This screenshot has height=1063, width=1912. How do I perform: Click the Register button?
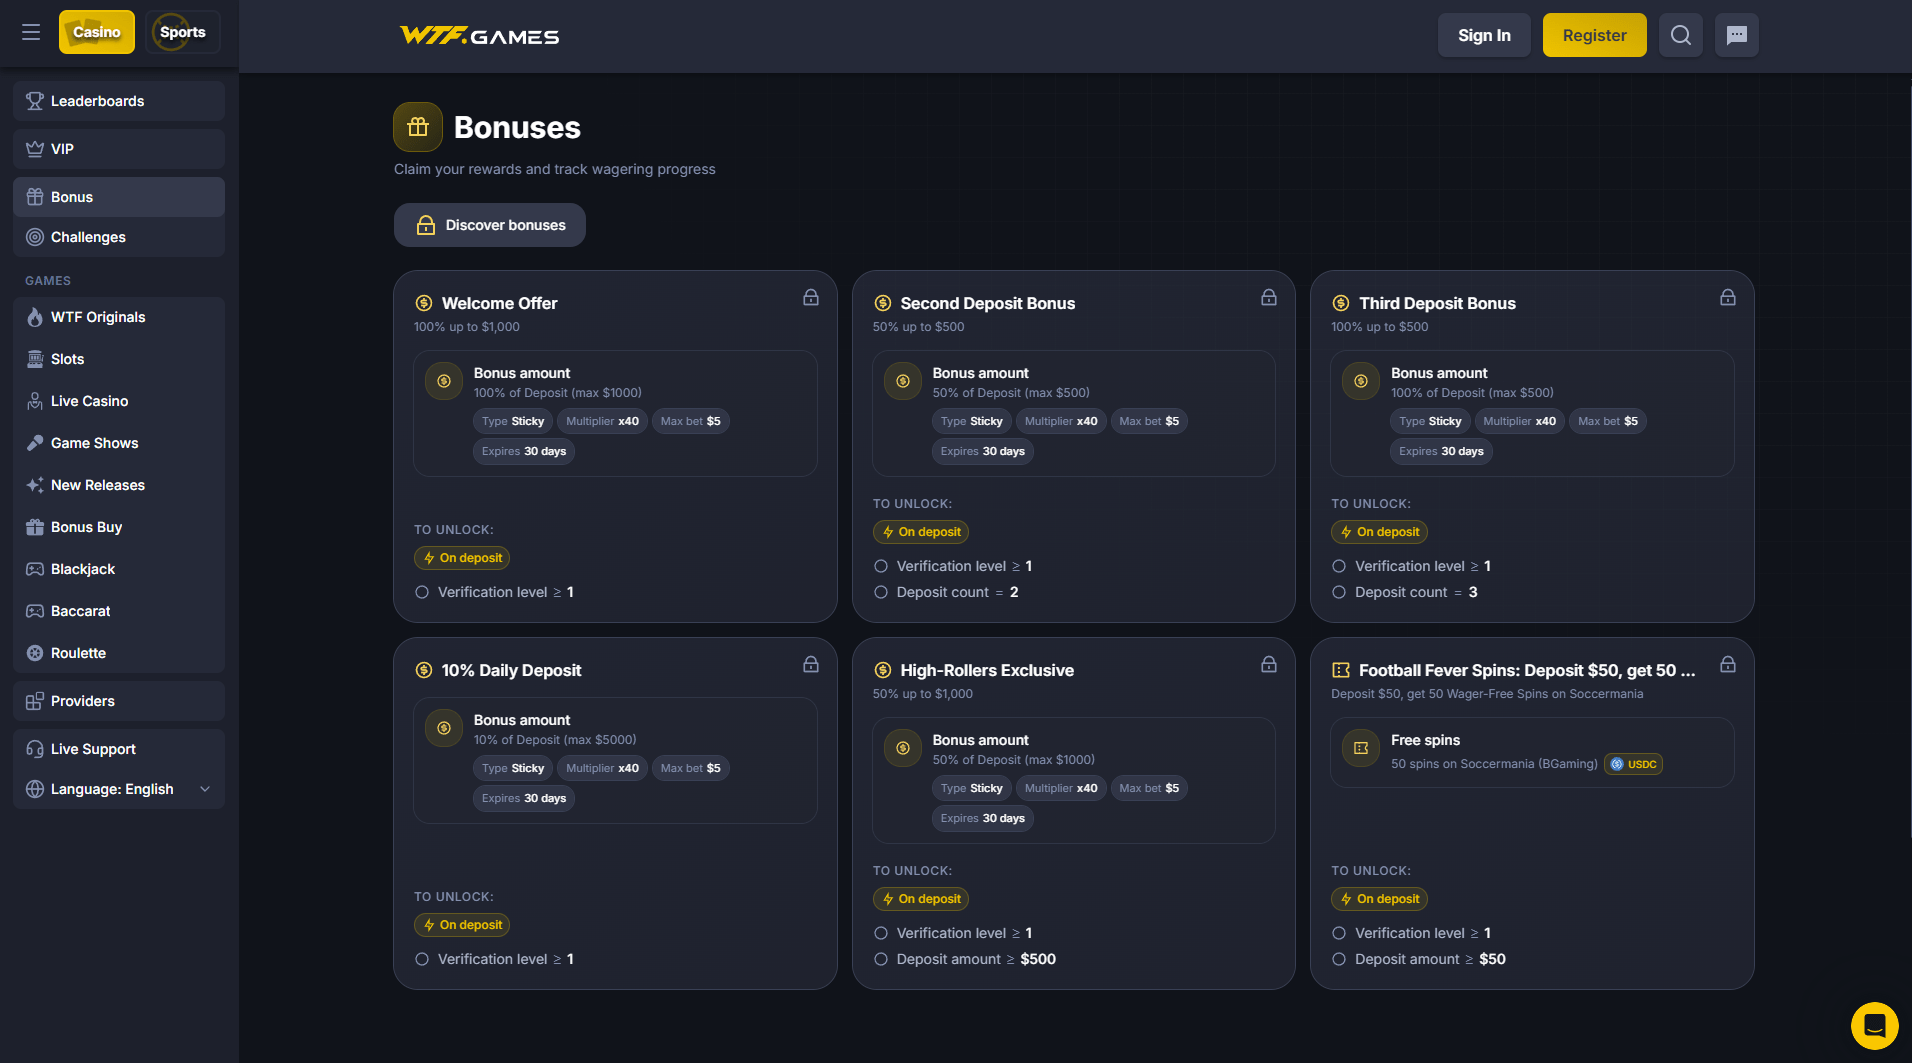click(1595, 35)
